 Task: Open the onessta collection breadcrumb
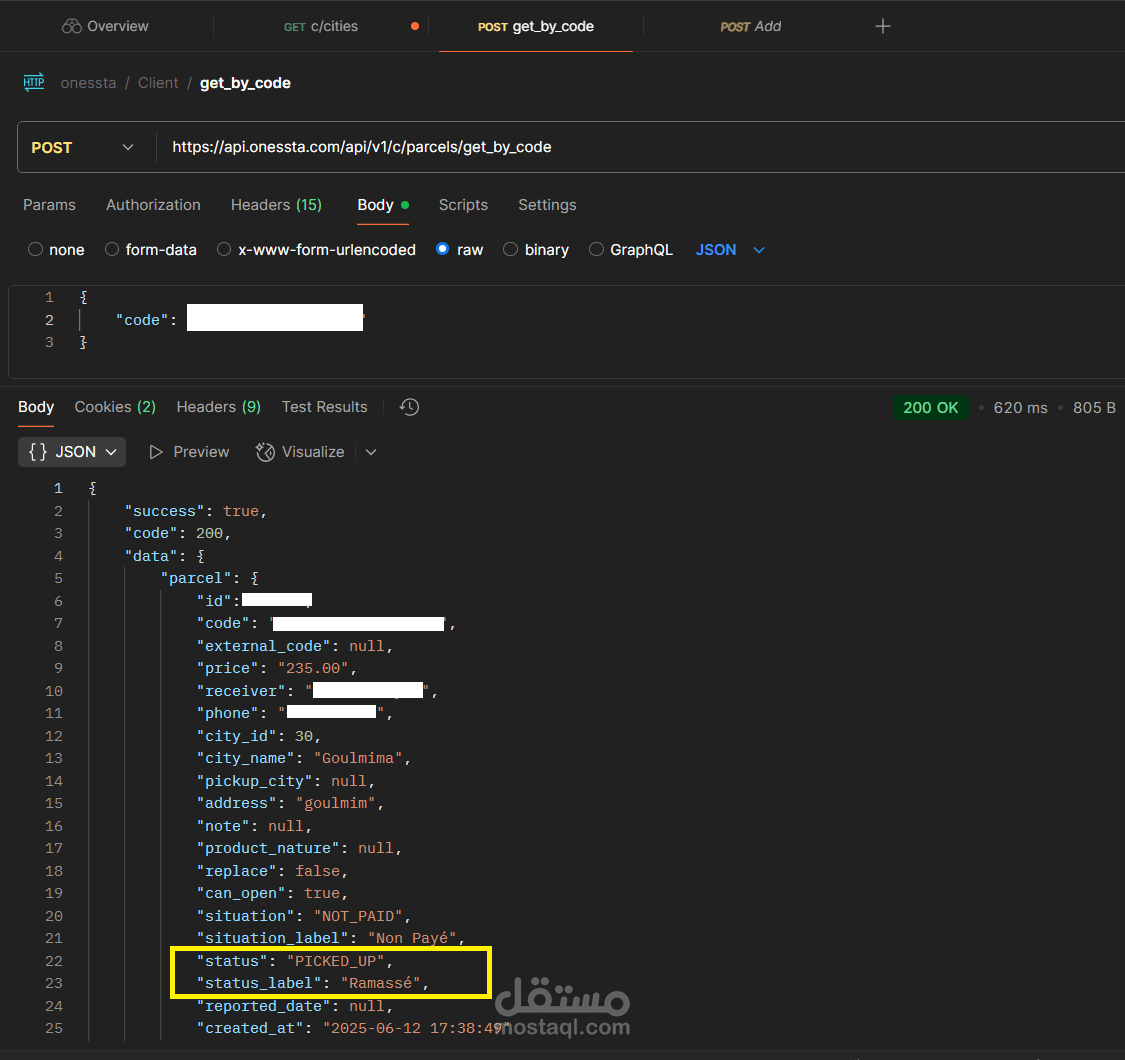coord(88,83)
